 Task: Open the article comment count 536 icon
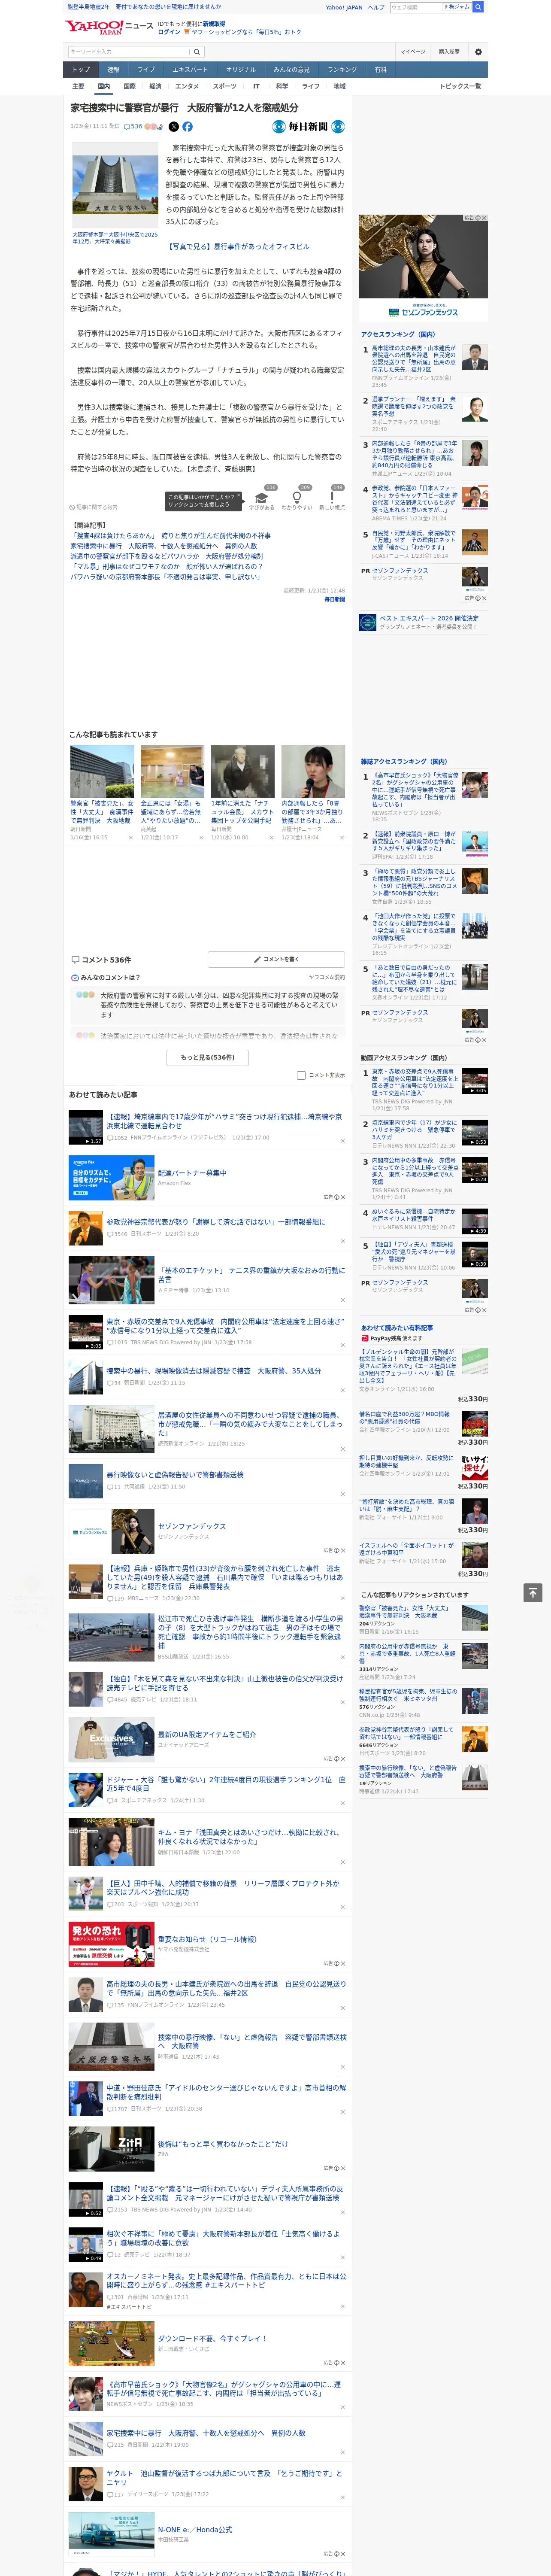point(133,127)
